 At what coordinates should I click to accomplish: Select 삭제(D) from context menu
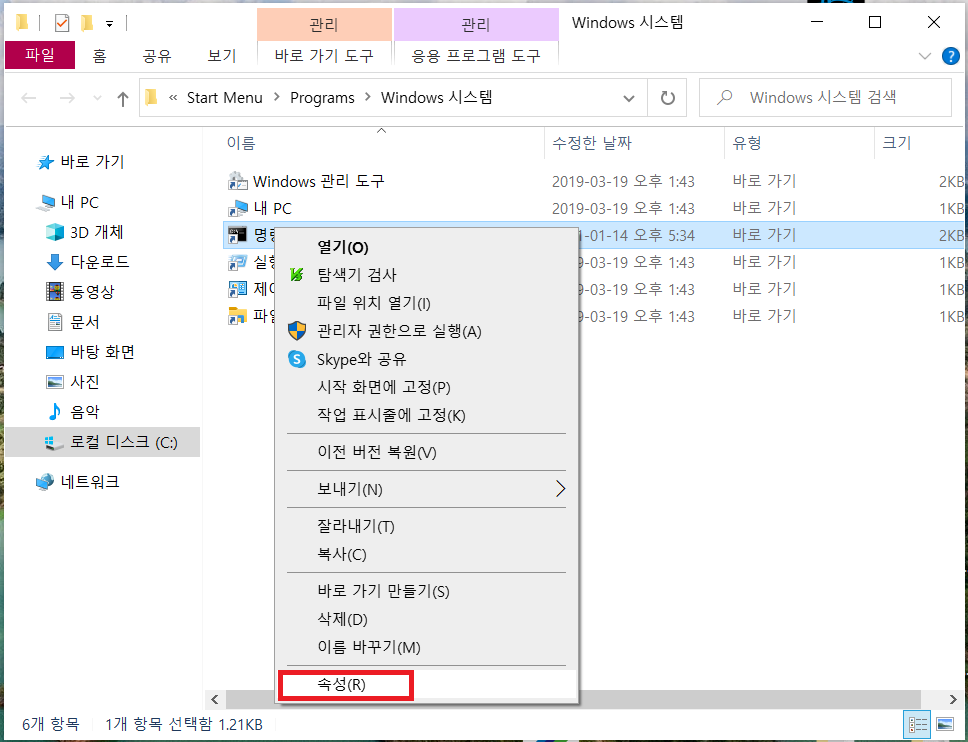(x=427, y=619)
